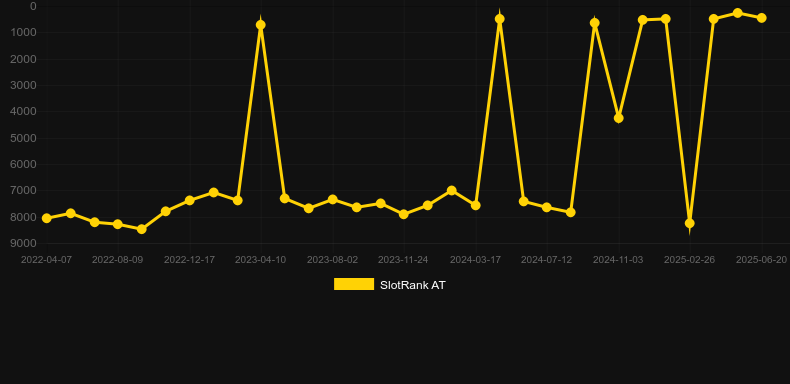Image resolution: width=790 pixels, height=384 pixels.
Task: Click the yellow SlotRank AT legend swatch
Action: coord(354,284)
